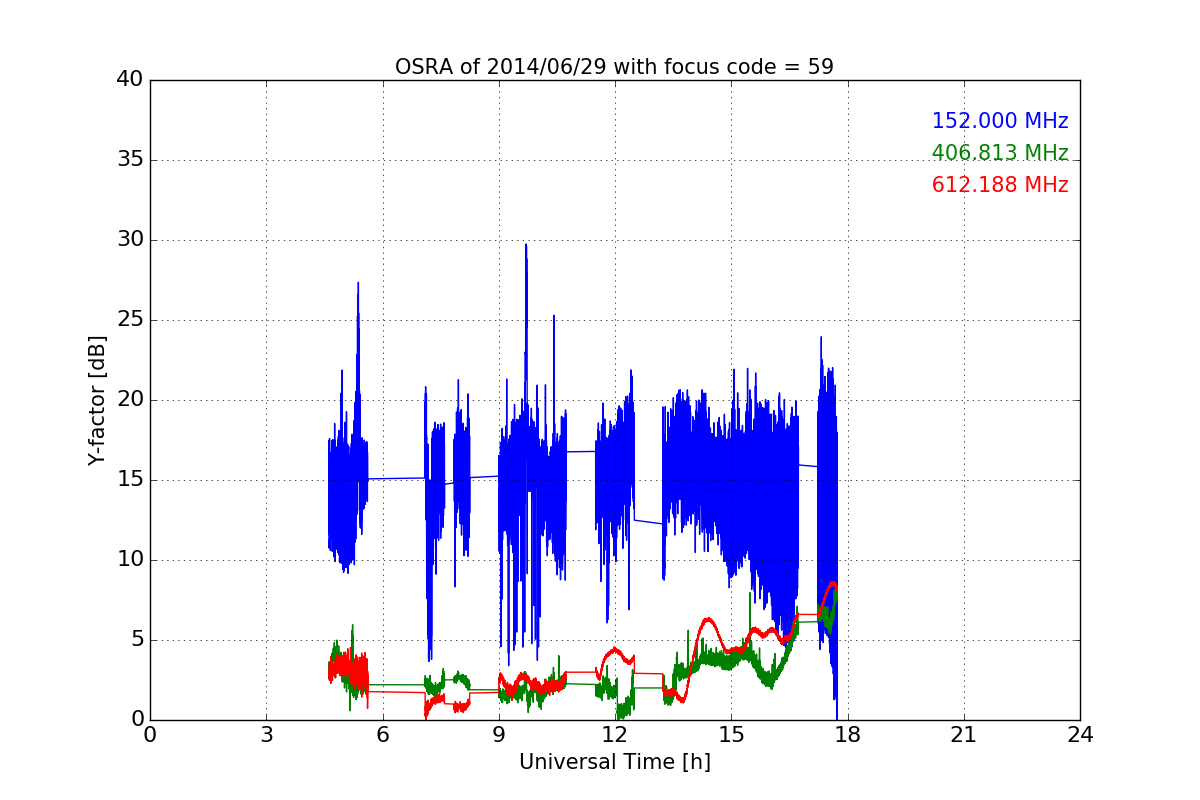The image size is (1200, 800).
Task: Click y-axis tick label 30
Action: [130, 240]
